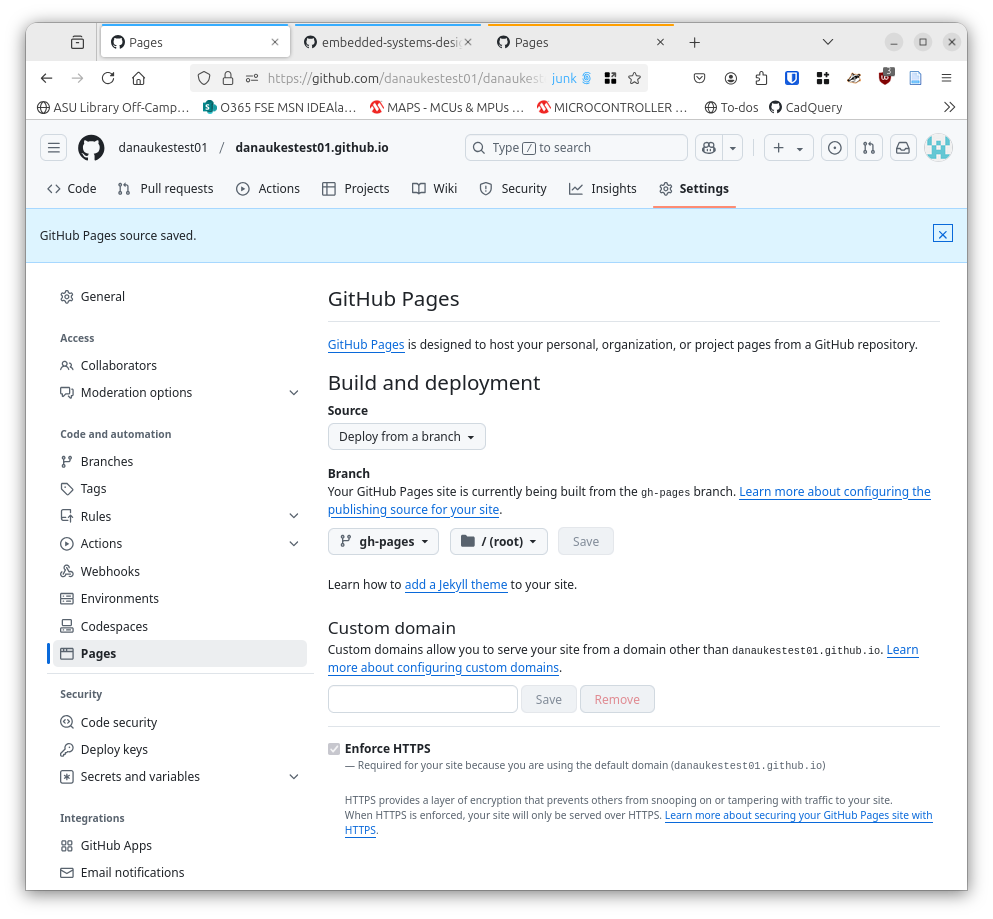The width and height of the screenshot is (993, 919).
Task: Open the hamburger navigation menu in GitHub header
Action: pos(54,148)
